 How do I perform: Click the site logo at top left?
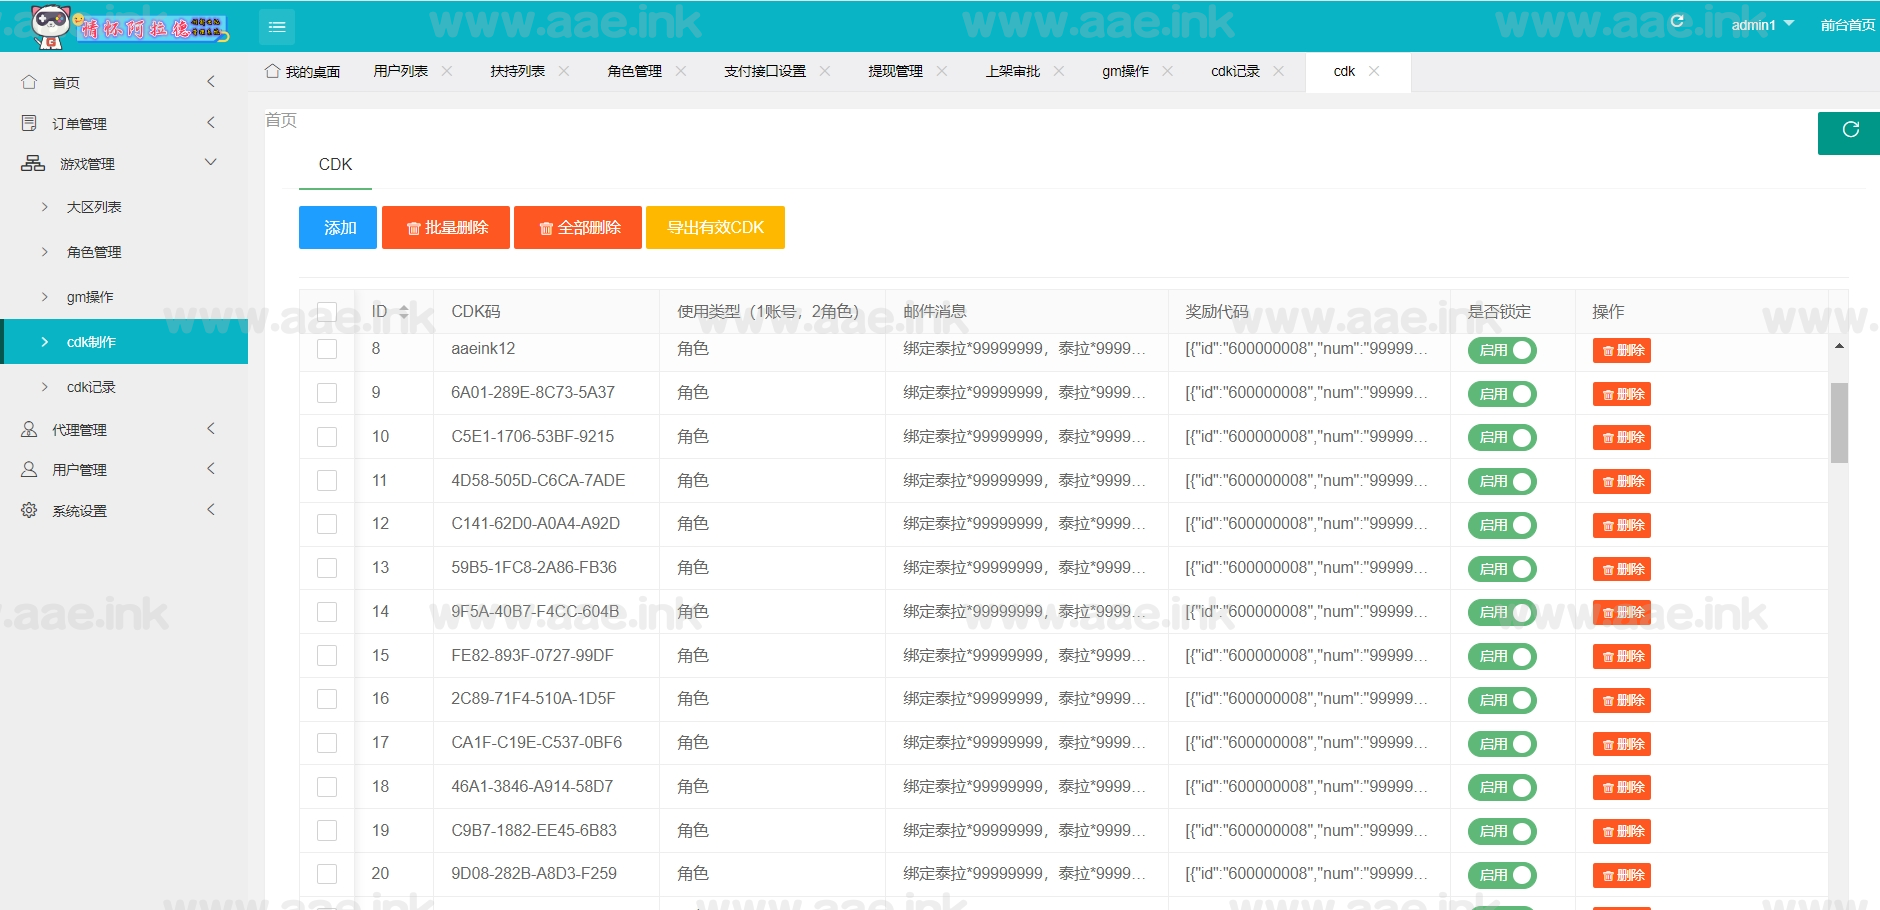coord(128,26)
